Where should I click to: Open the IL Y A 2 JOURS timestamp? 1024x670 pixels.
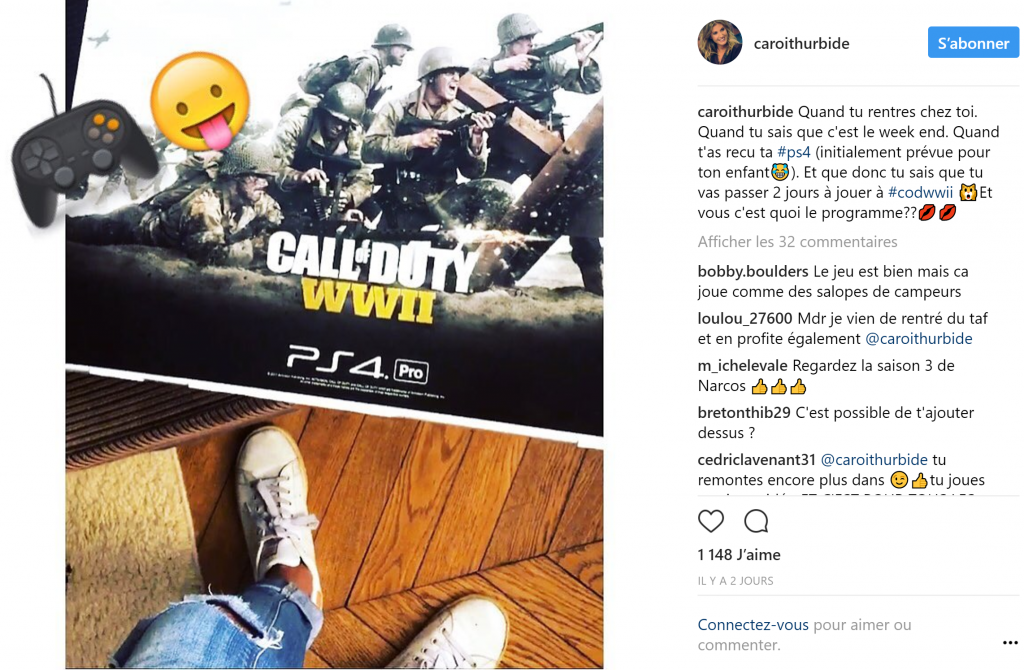point(735,581)
